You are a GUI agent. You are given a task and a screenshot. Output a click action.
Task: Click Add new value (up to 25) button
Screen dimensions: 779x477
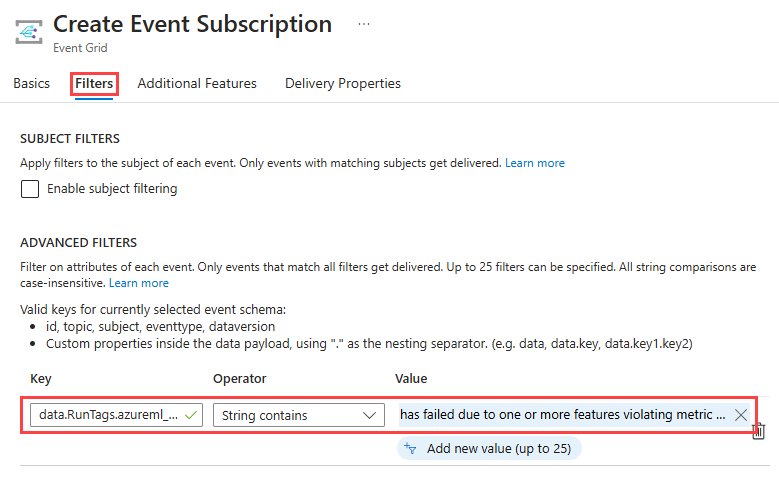point(498,449)
